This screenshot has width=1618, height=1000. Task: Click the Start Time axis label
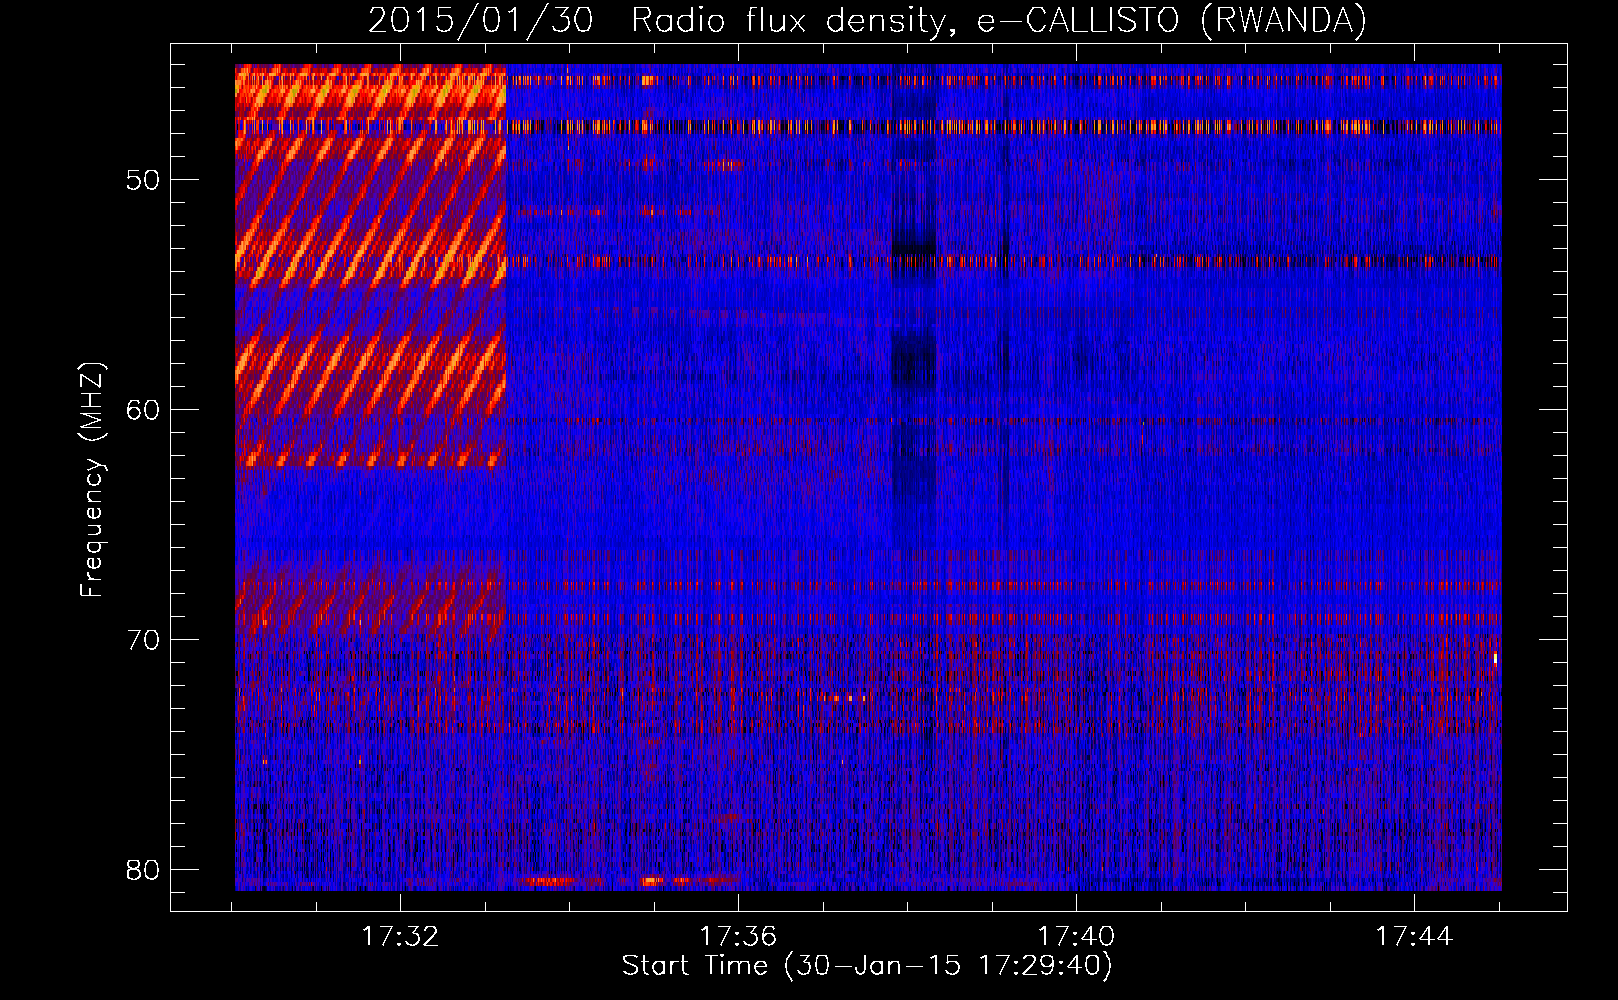pyautogui.click(x=867, y=966)
